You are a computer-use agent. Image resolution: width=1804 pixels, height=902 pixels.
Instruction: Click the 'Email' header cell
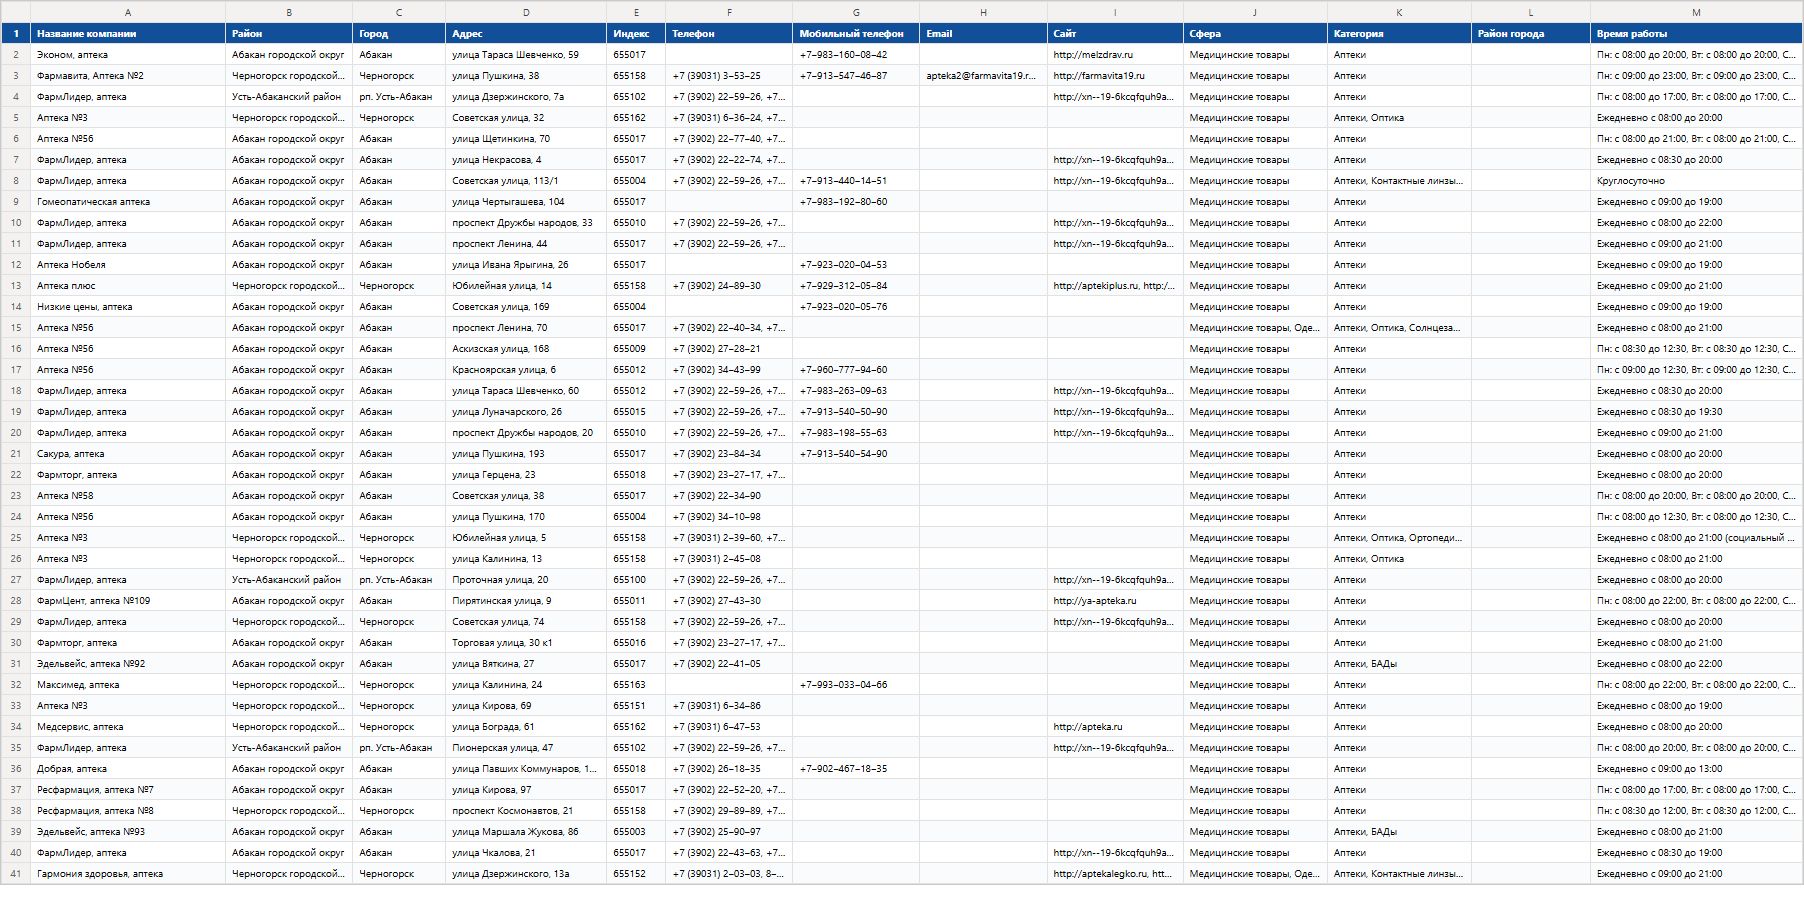point(983,34)
